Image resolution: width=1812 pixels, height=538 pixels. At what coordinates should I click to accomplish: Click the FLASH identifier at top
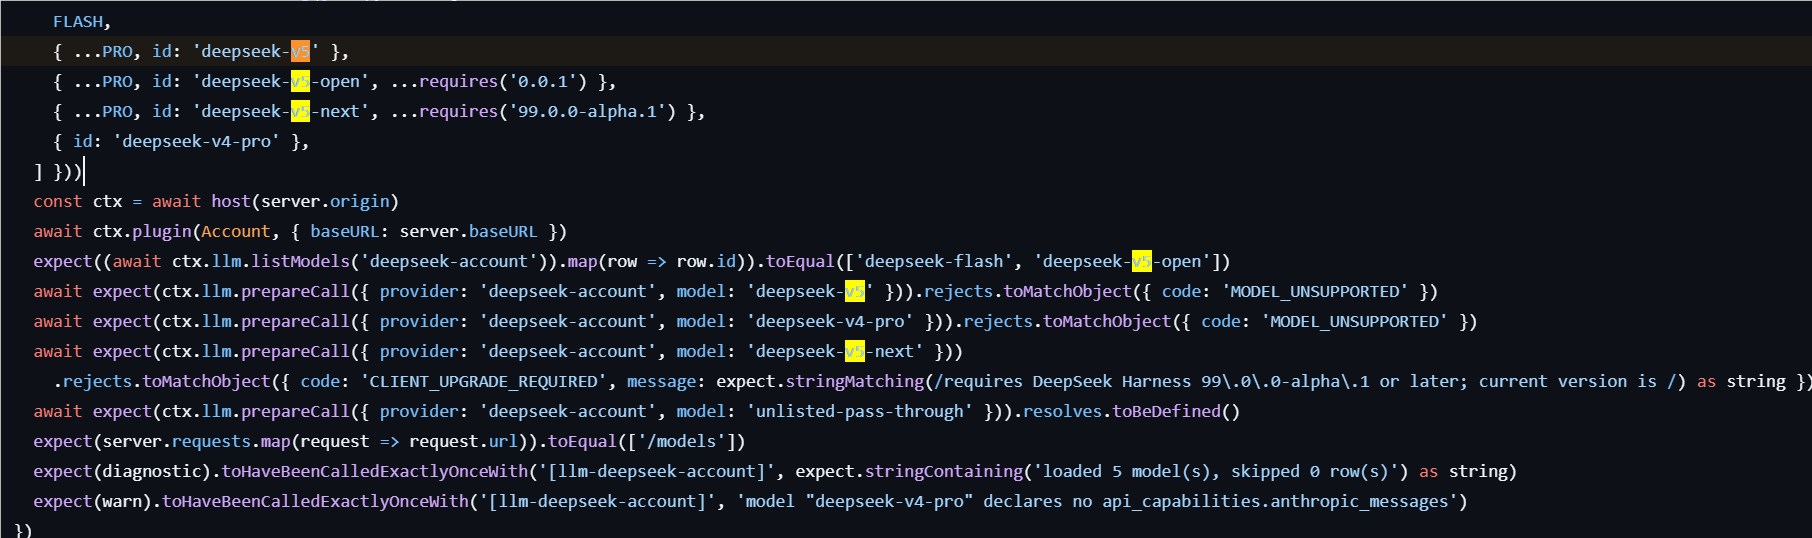click(x=78, y=22)
